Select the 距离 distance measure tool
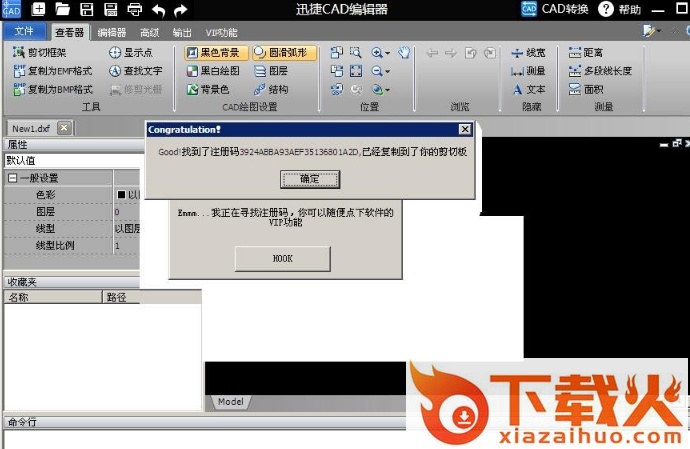The image size is (690, 449). [586, 53]
